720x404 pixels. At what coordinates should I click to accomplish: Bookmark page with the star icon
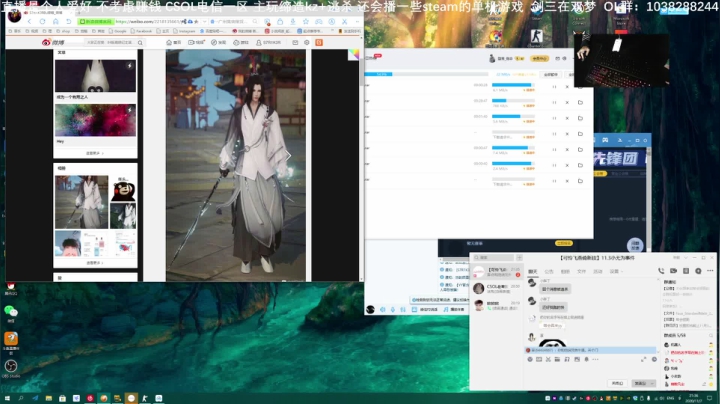point(306,22)
